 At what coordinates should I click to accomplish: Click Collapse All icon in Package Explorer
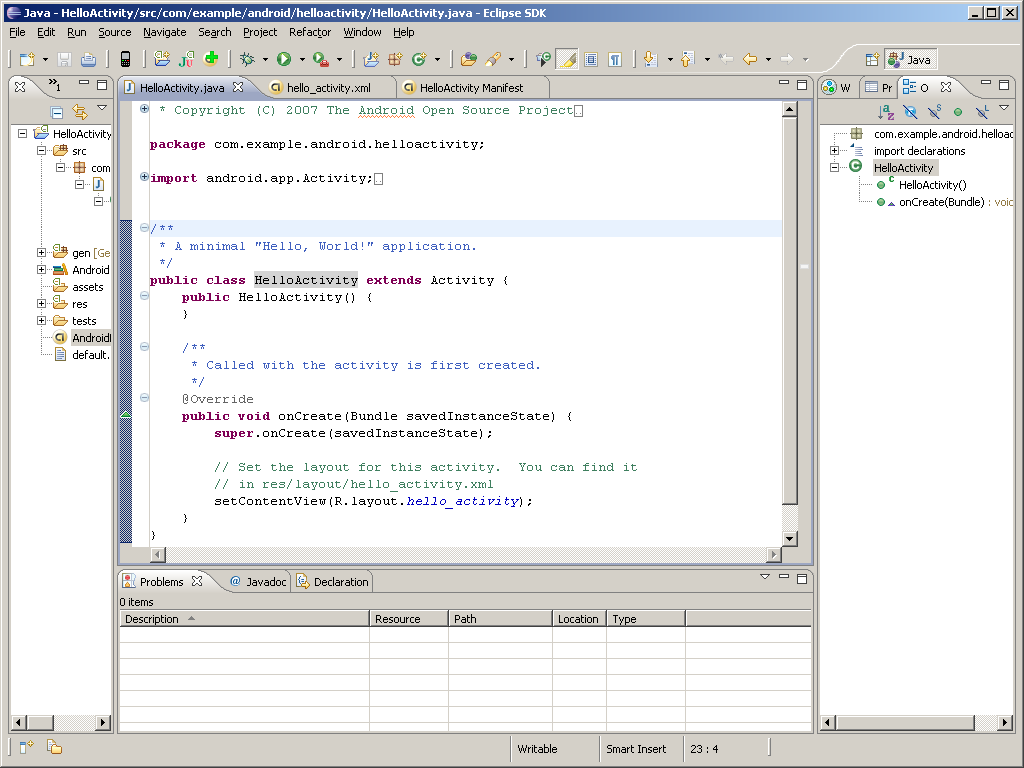57,112
